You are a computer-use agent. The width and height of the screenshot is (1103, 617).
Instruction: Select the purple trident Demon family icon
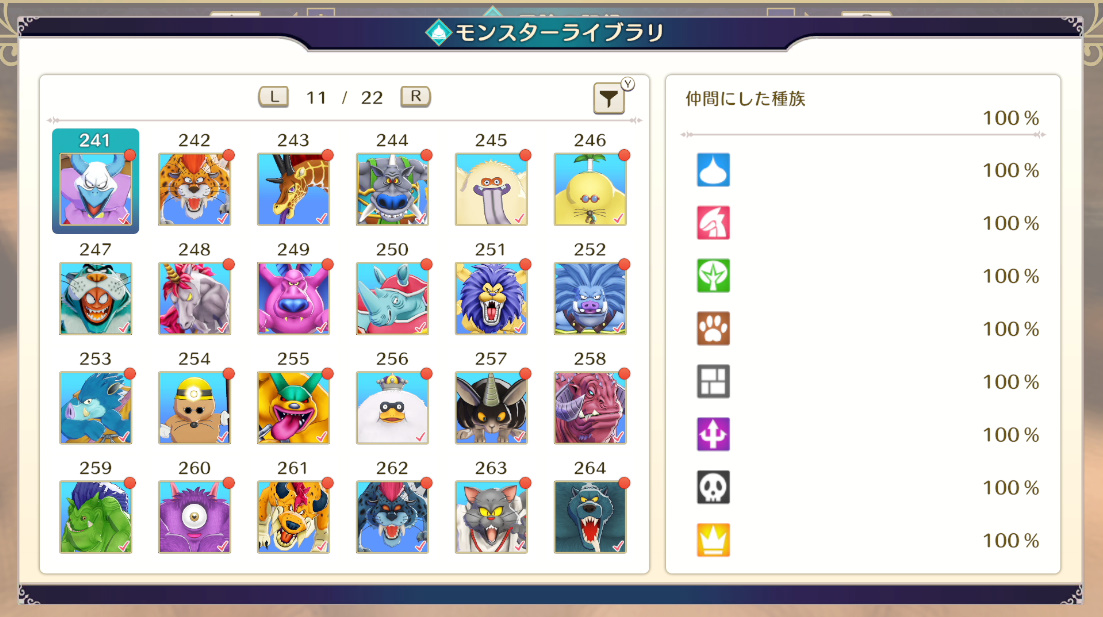pyautogui.click(x=713, y=434)
